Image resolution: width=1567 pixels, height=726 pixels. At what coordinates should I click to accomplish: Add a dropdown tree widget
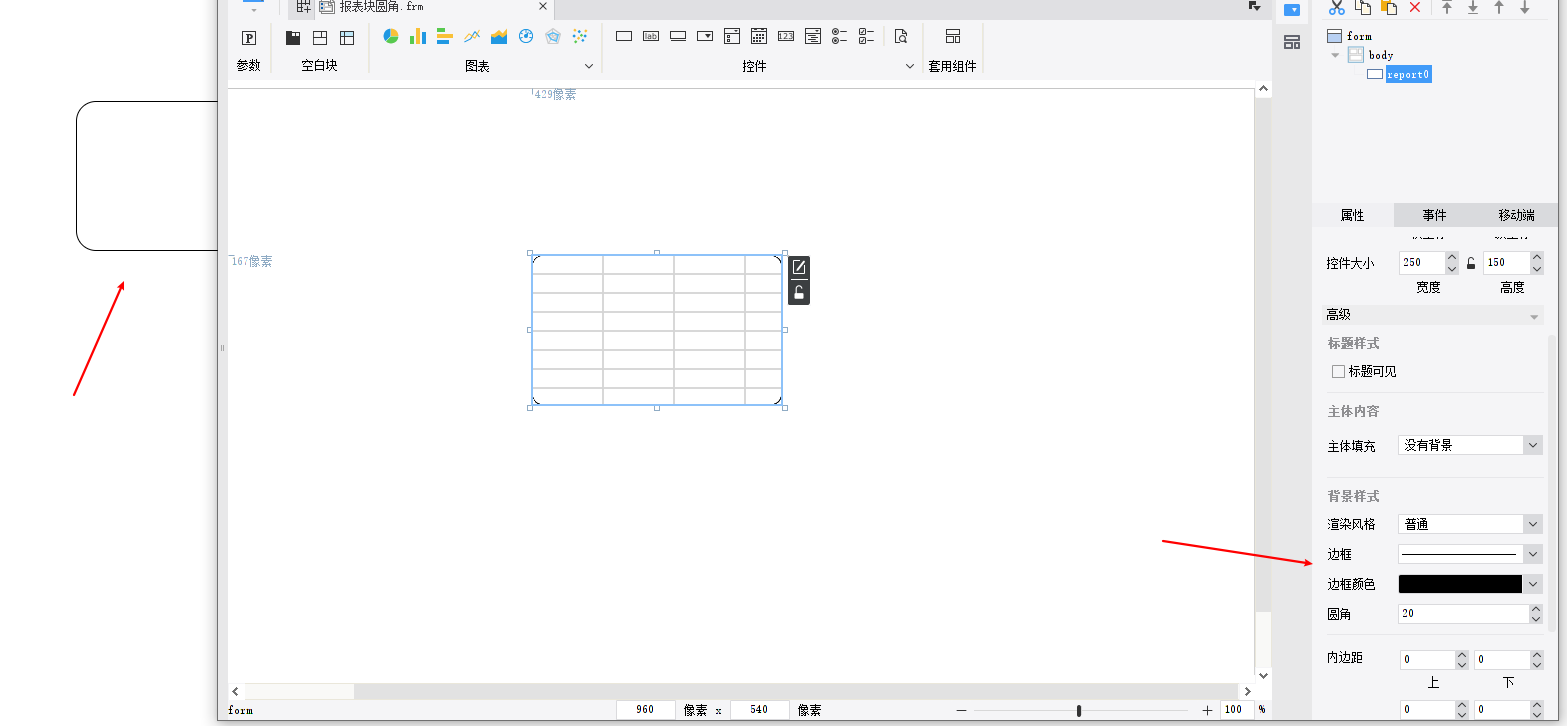click(813, 36)
